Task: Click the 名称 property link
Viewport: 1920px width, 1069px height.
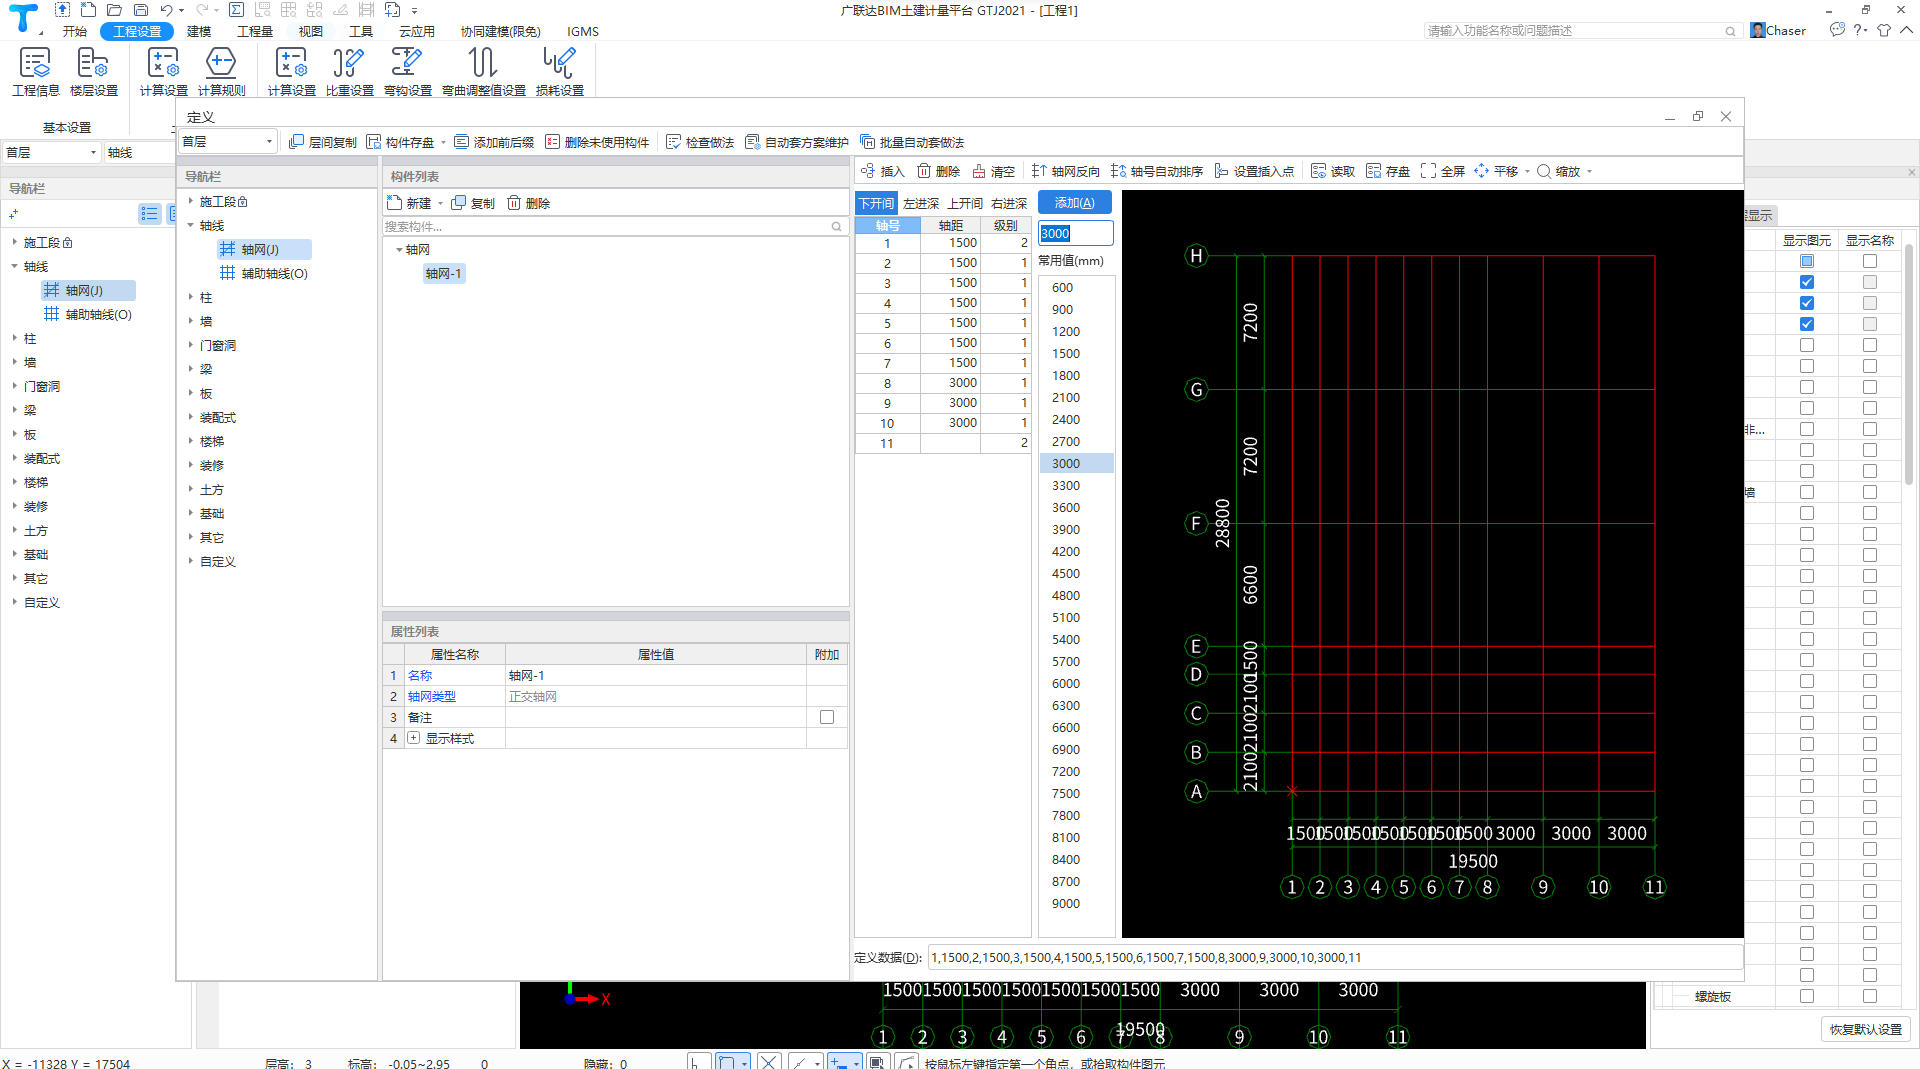Action: click(420, 675)
